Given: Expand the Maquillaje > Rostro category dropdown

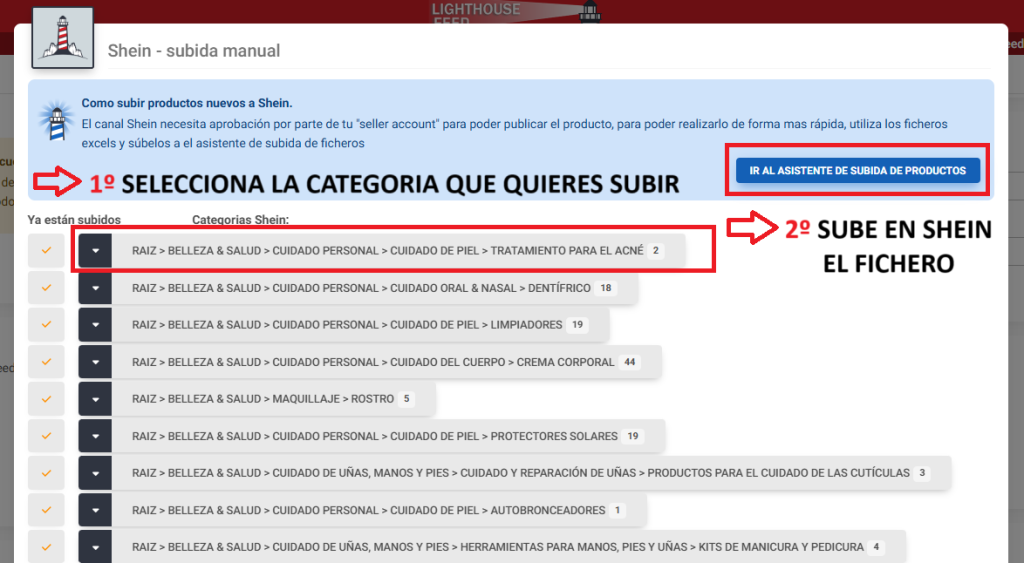Looking at the screenshot, I should tap(95, 399).
